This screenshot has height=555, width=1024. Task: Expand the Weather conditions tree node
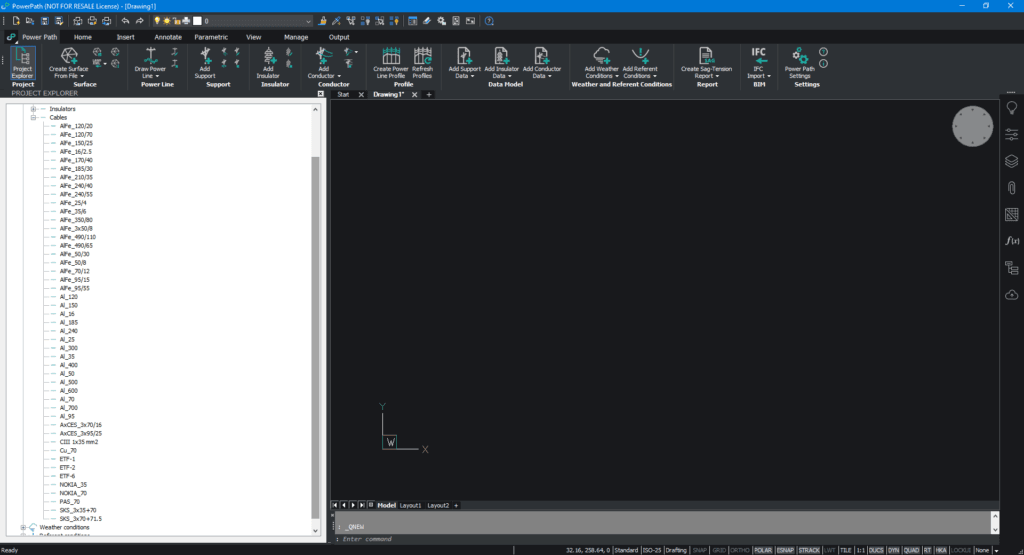[x=23, y=528]
